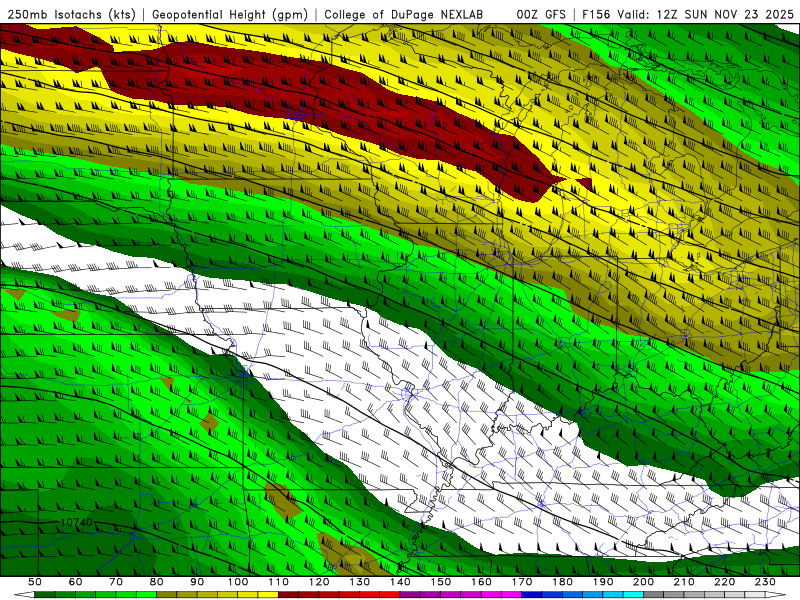Click the 'Geopotential Height (gpm)' header label
800x600 pixels.
point(230,15)
